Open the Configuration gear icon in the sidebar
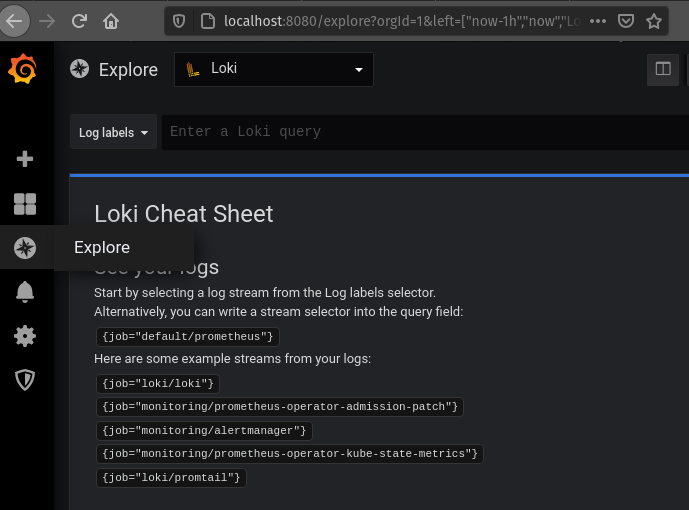 pyautogui.click(x=25, y=336)
